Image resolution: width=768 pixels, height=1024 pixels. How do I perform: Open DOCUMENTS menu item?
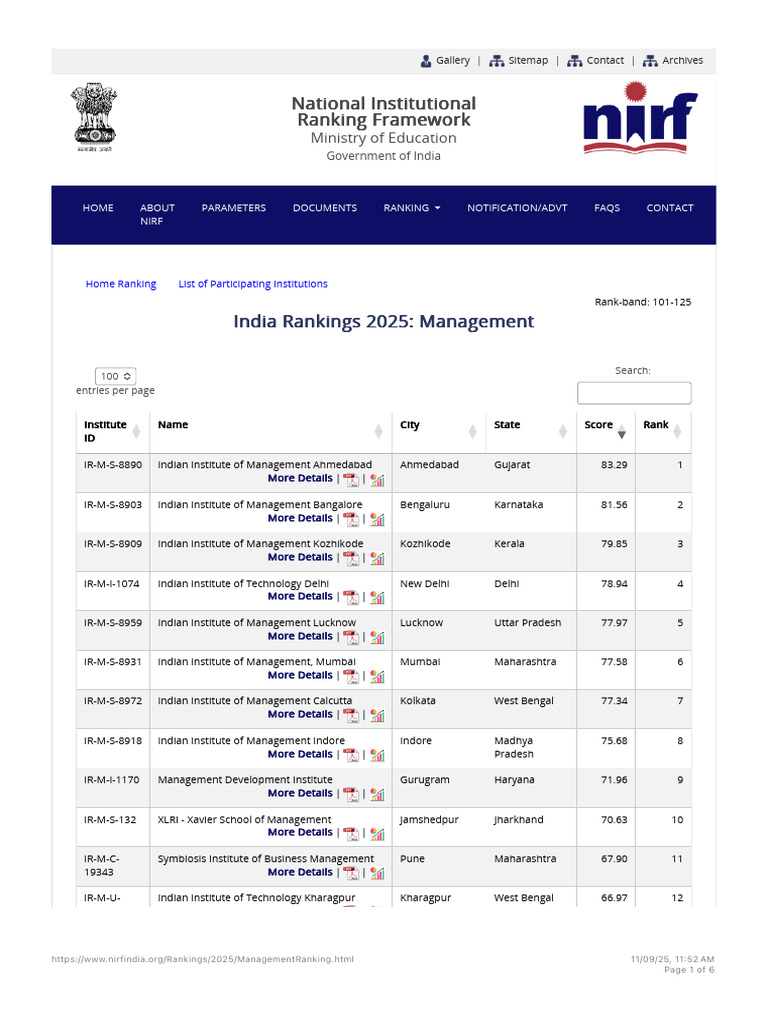click(x=325, y=208)
